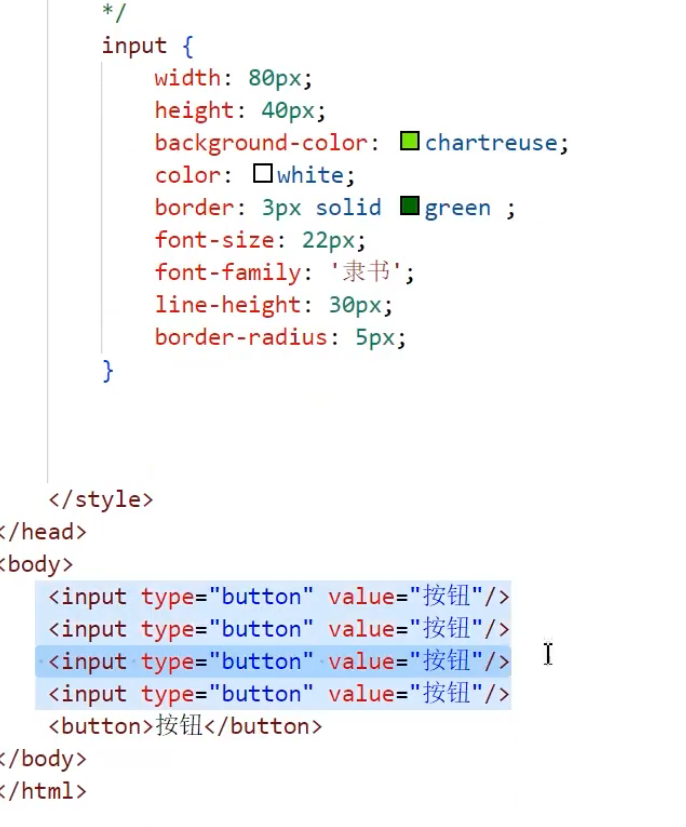Click the 'white' color value text
686x827 pixels.
(311, 175)
